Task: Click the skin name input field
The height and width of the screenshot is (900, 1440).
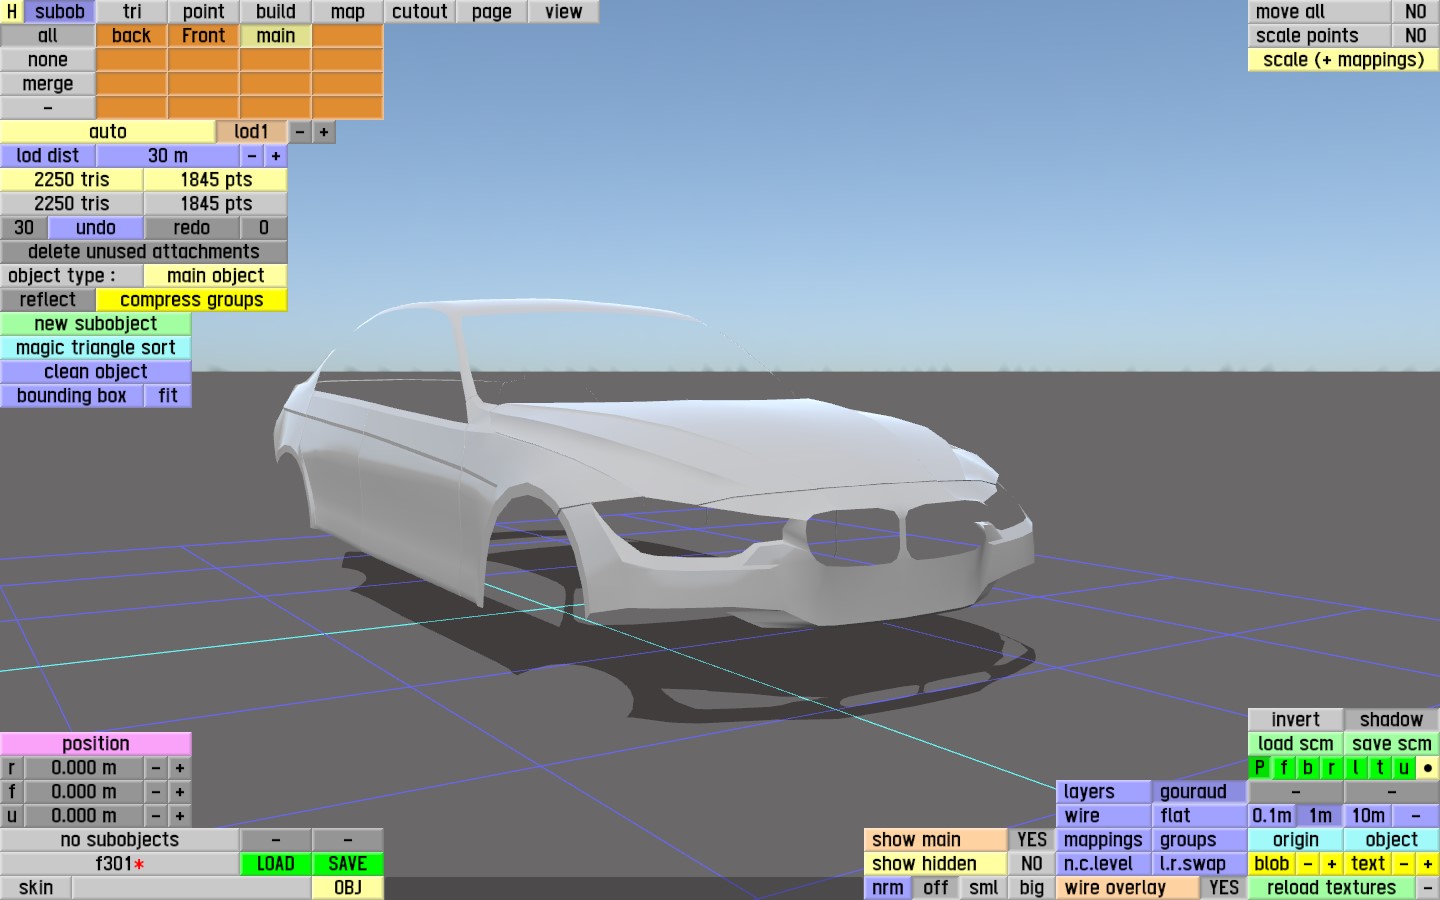Action: tap(192, 888)
